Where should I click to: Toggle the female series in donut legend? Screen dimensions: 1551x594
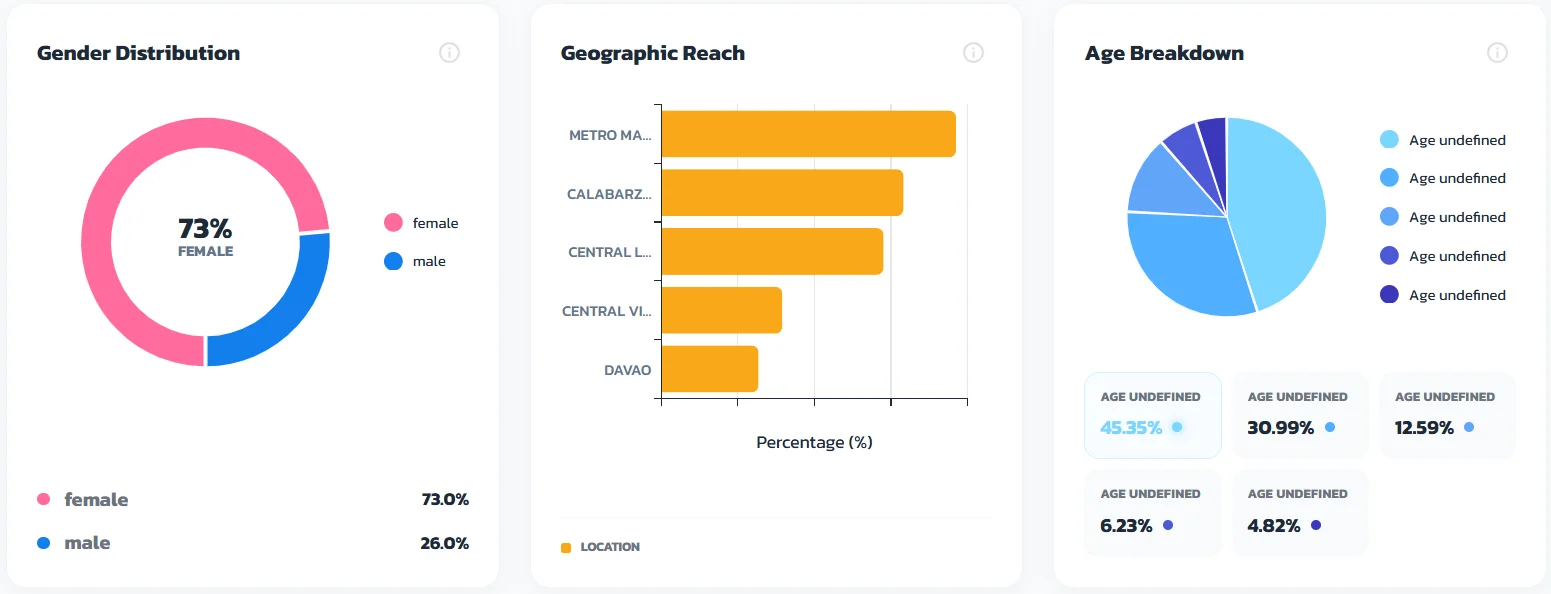pos(420,223)
